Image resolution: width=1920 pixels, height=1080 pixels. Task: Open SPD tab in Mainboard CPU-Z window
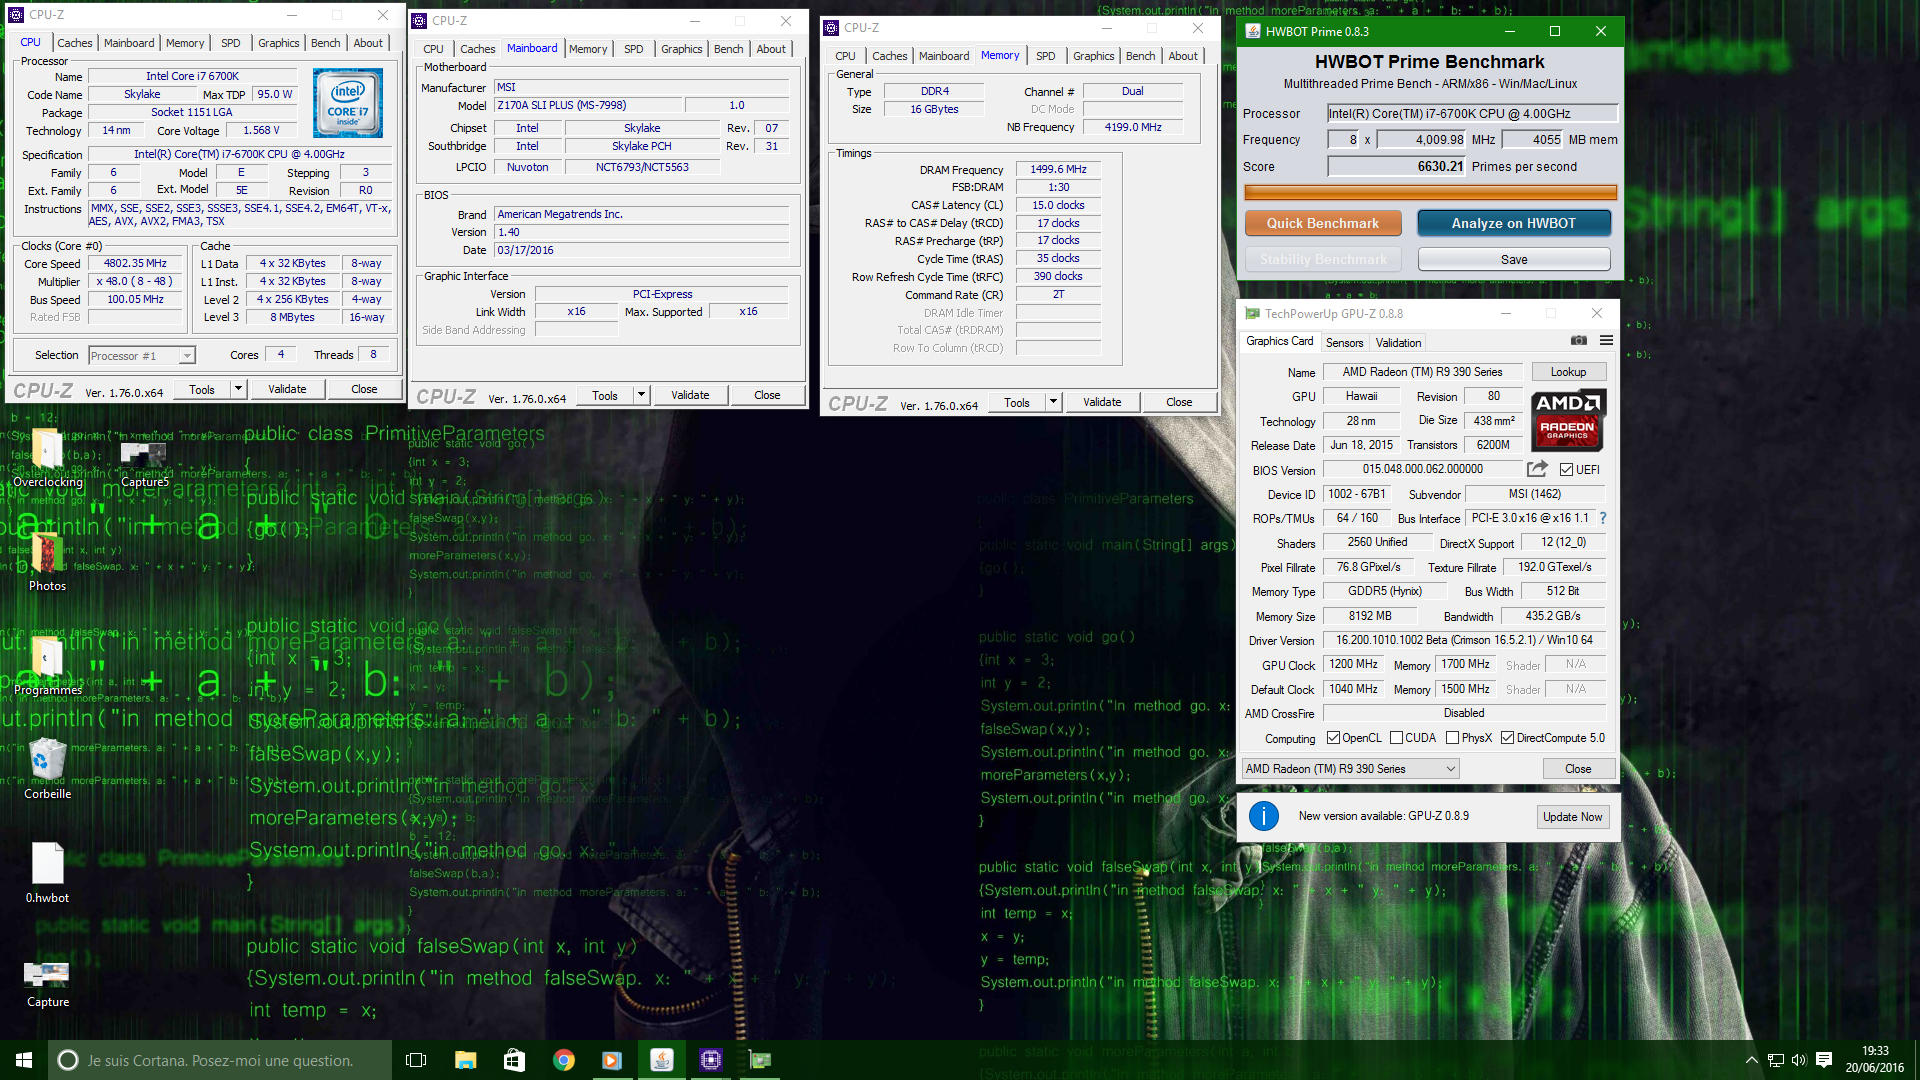[x=634, y=49]
